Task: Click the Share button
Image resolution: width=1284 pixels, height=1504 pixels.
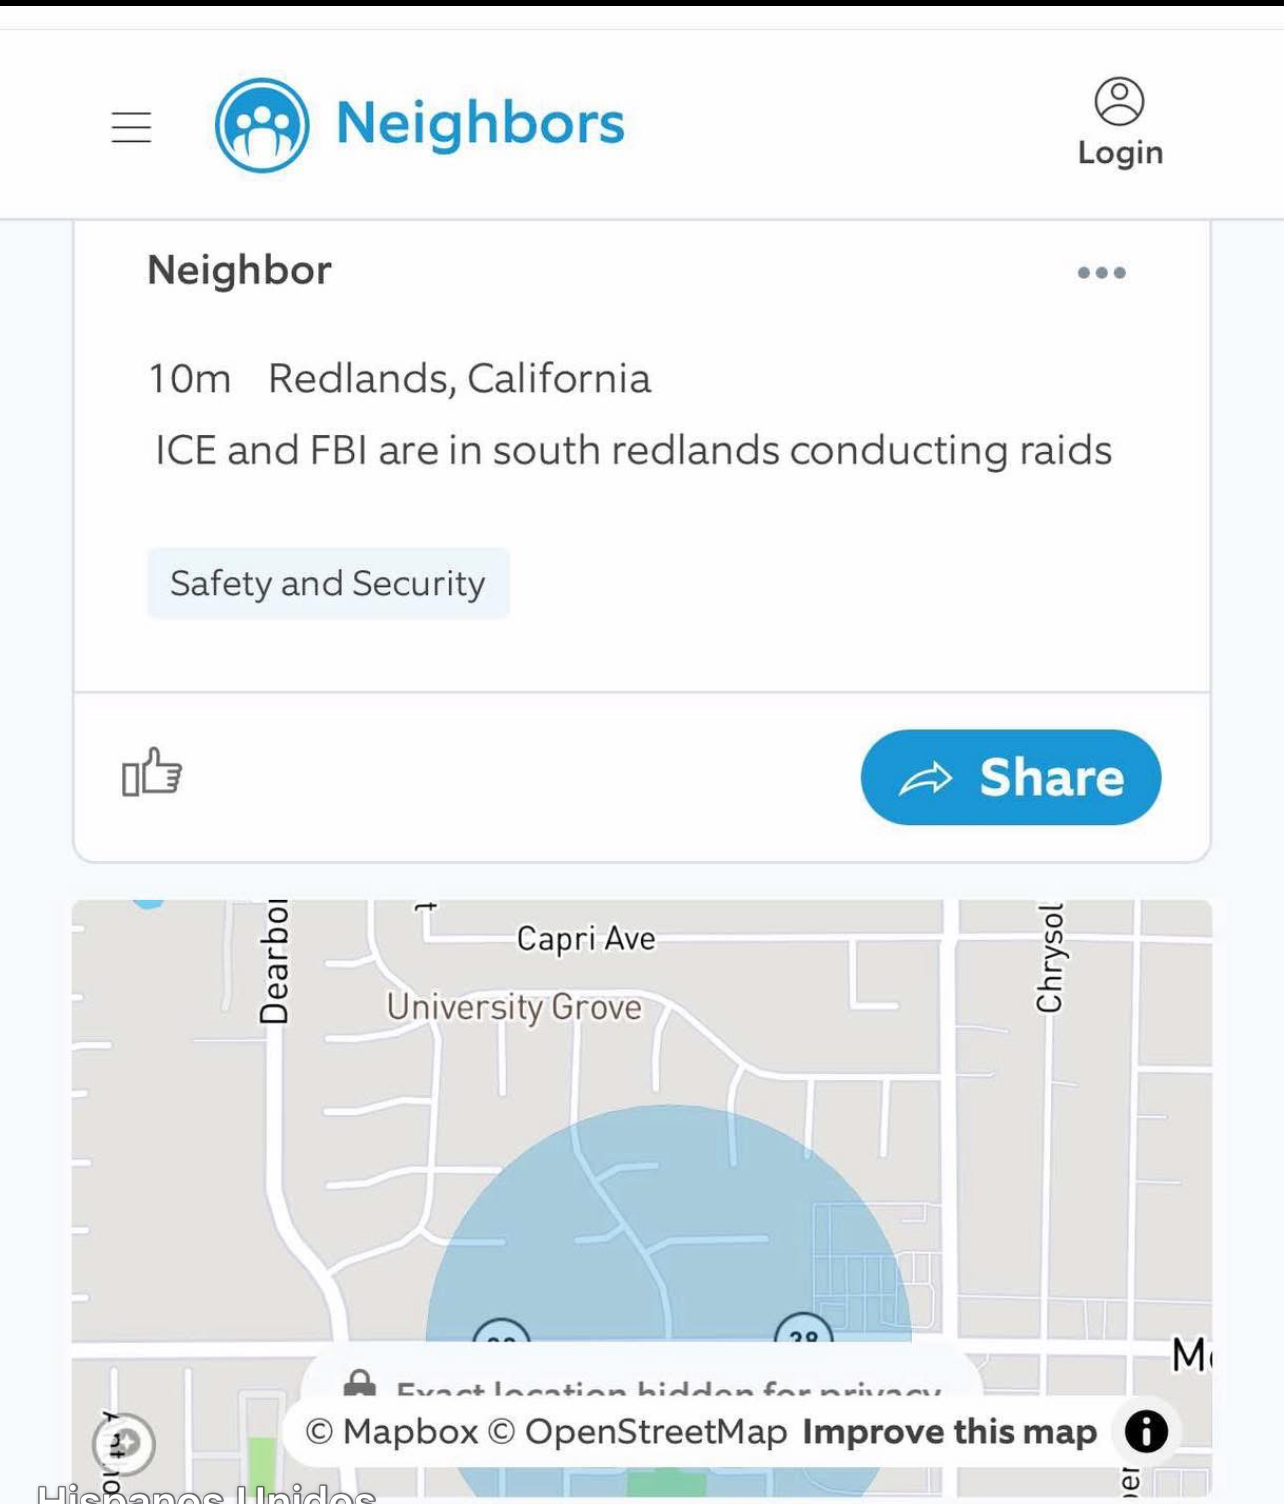Action: point(1010,777)
